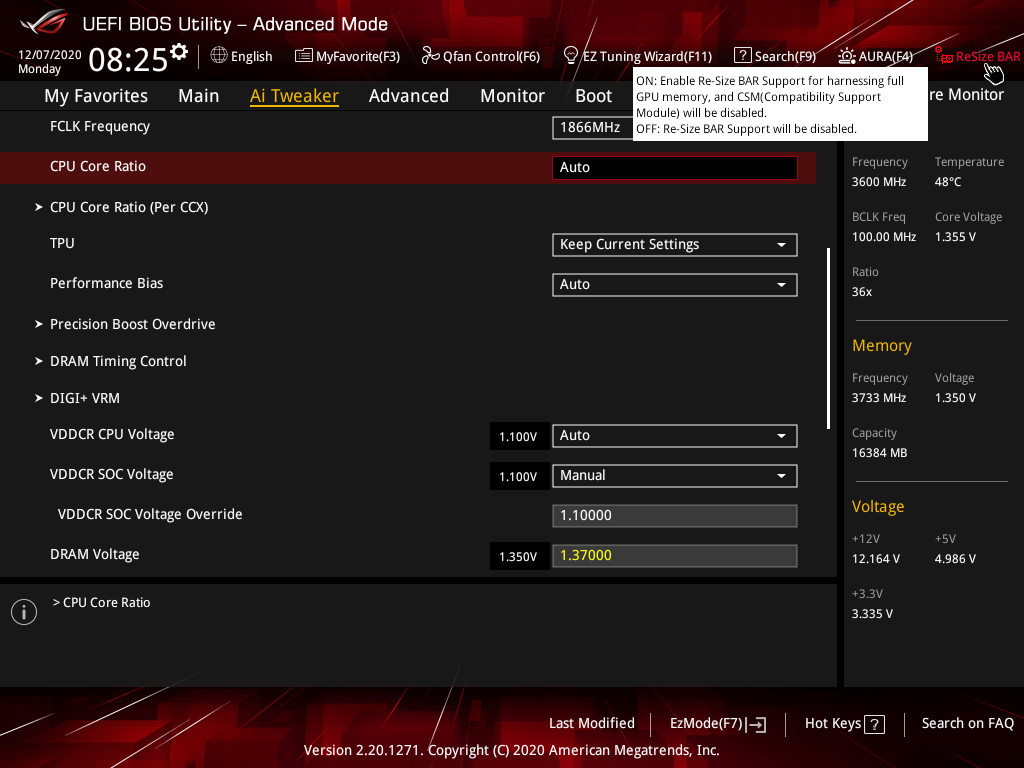Open AURA(F4) lighting control
This screenshot has width=1024, height=768.
(875, 56)
